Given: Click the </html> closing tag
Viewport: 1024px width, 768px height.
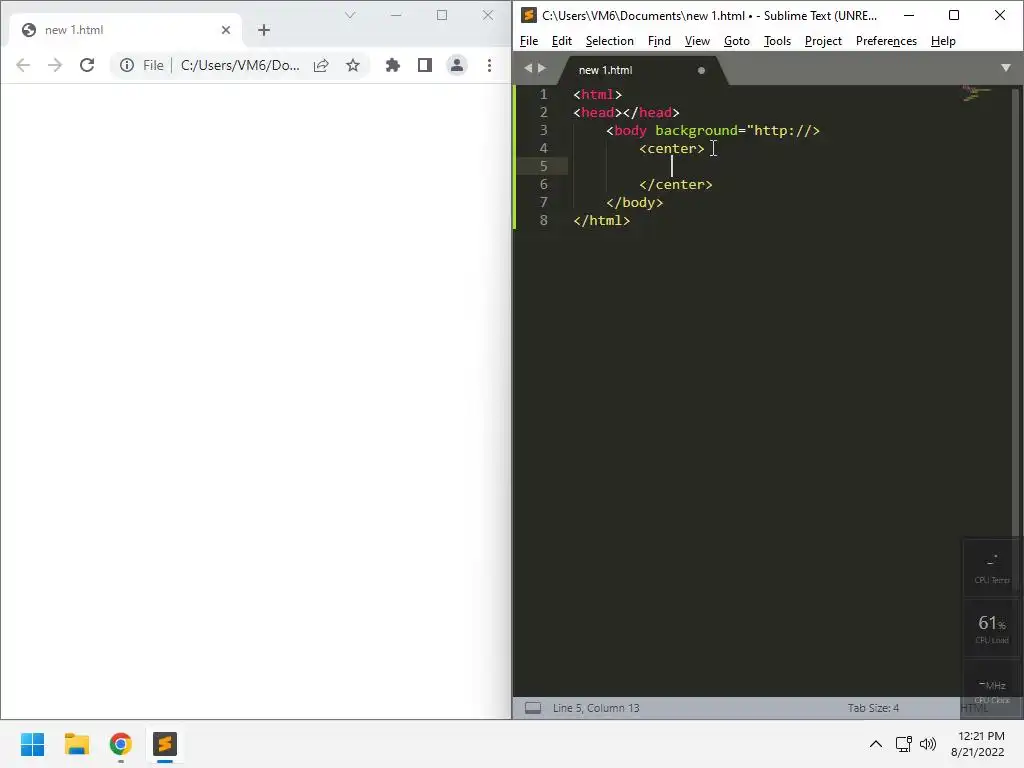Looking at the screenshot, I should tap(601, 220).
